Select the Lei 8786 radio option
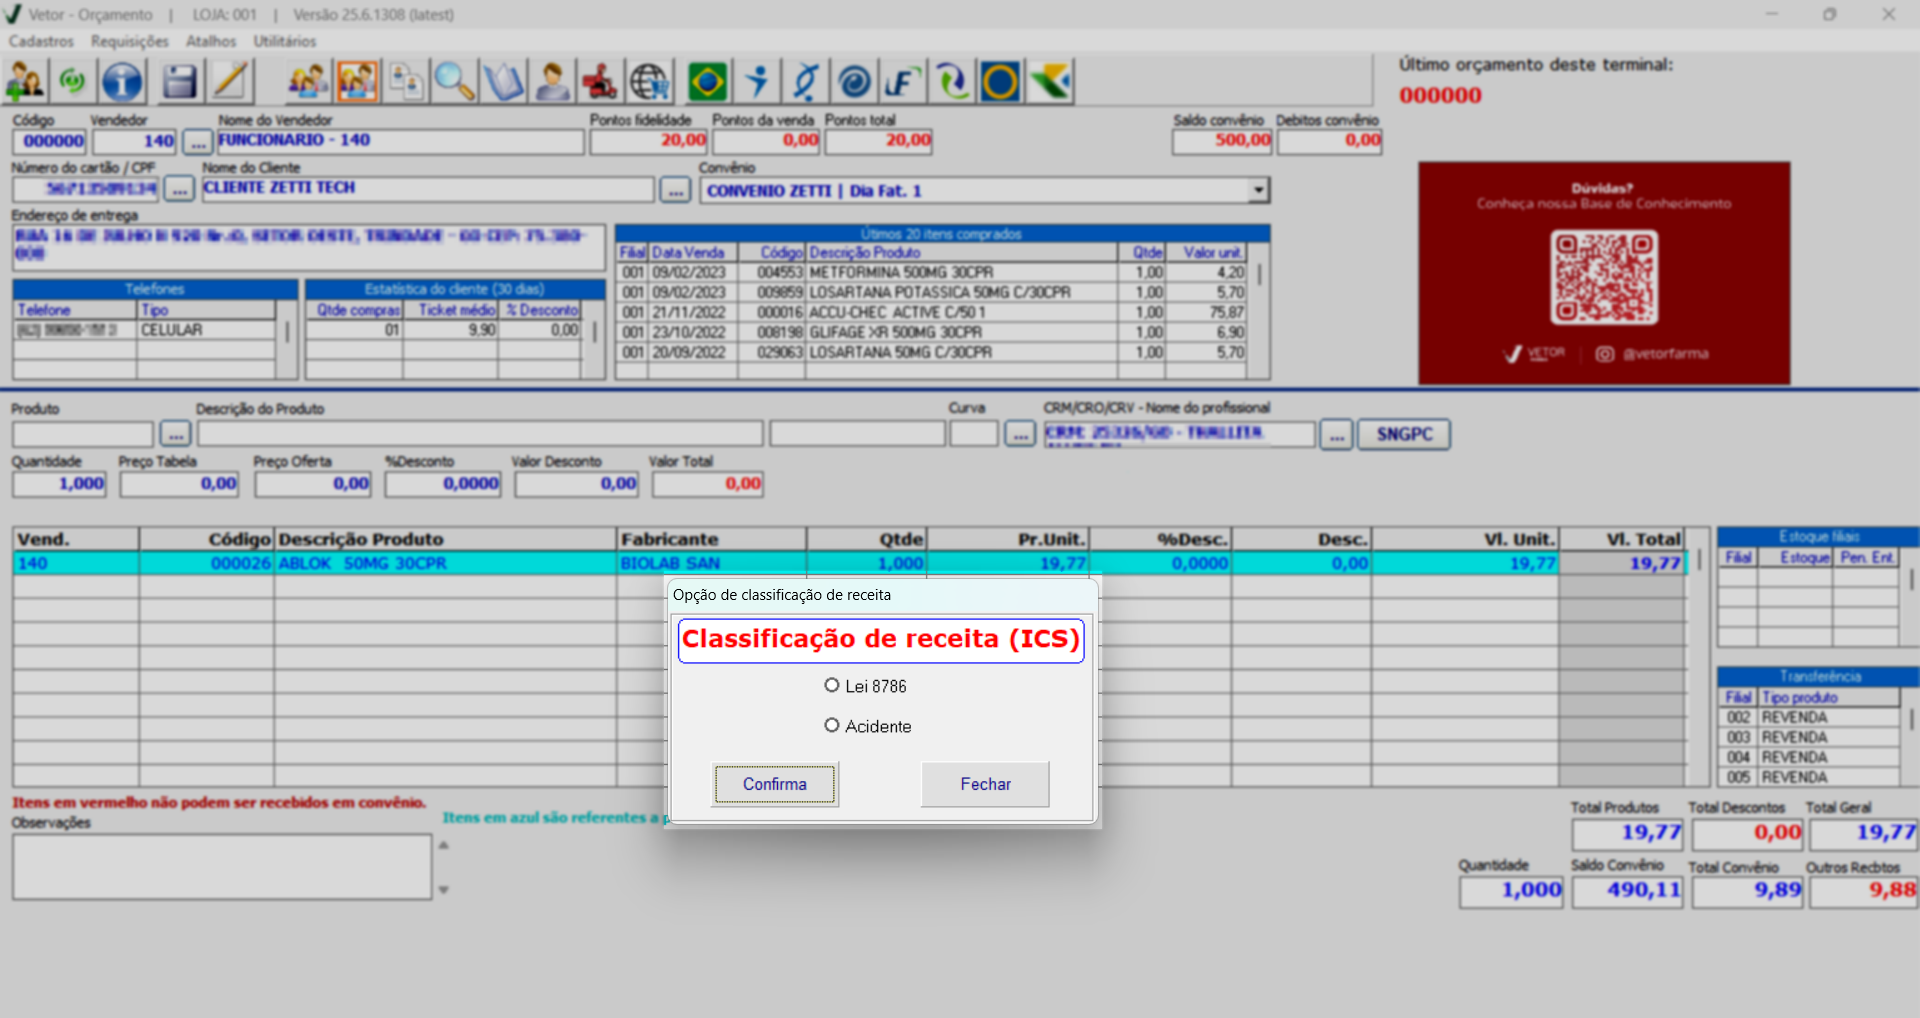This screenshot has width=1920, height=1018. click(x=831, y=685)
